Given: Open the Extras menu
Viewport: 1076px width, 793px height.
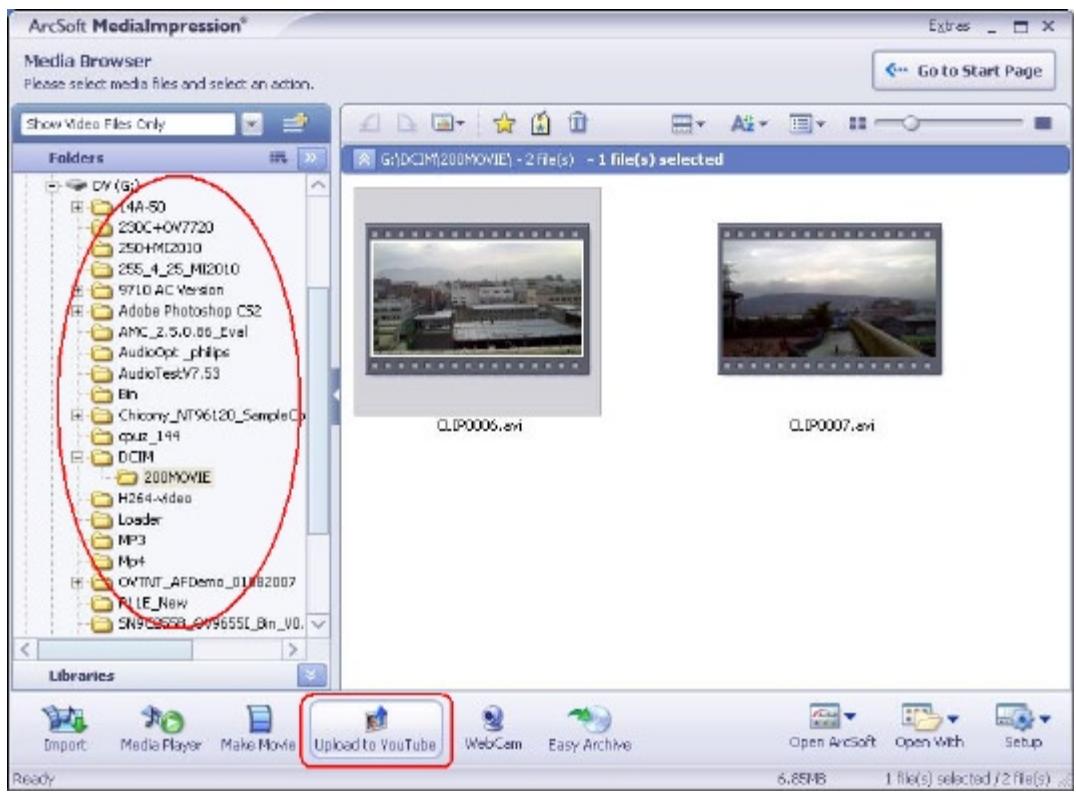Looking at the screenshot, I should [x=949, y=26].
